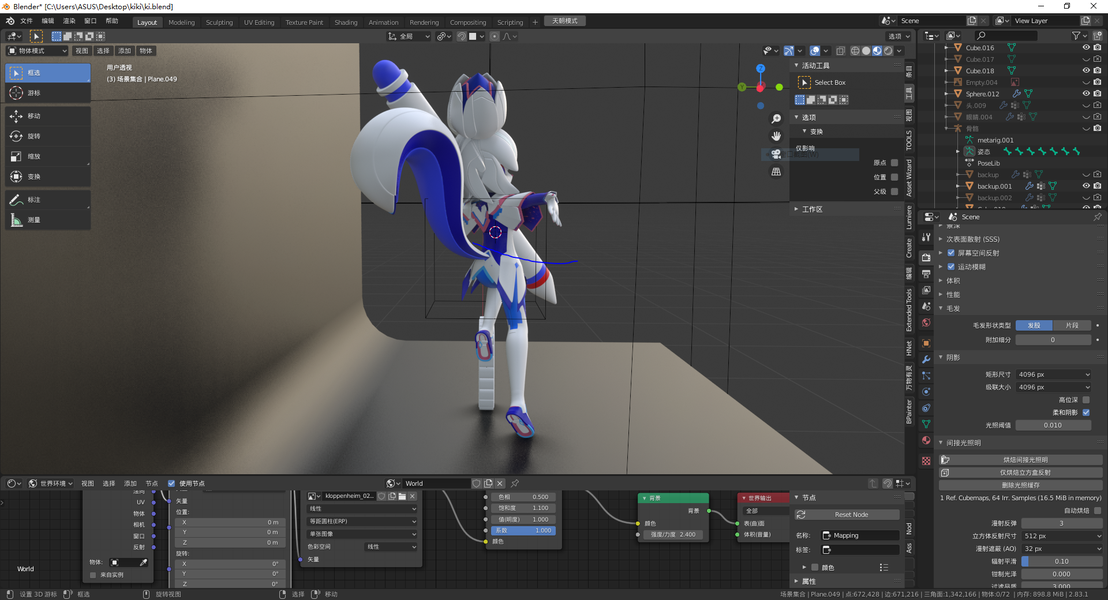Toggle camera view icon in viewport
The image size is (1108, 600).
(776, 153)
